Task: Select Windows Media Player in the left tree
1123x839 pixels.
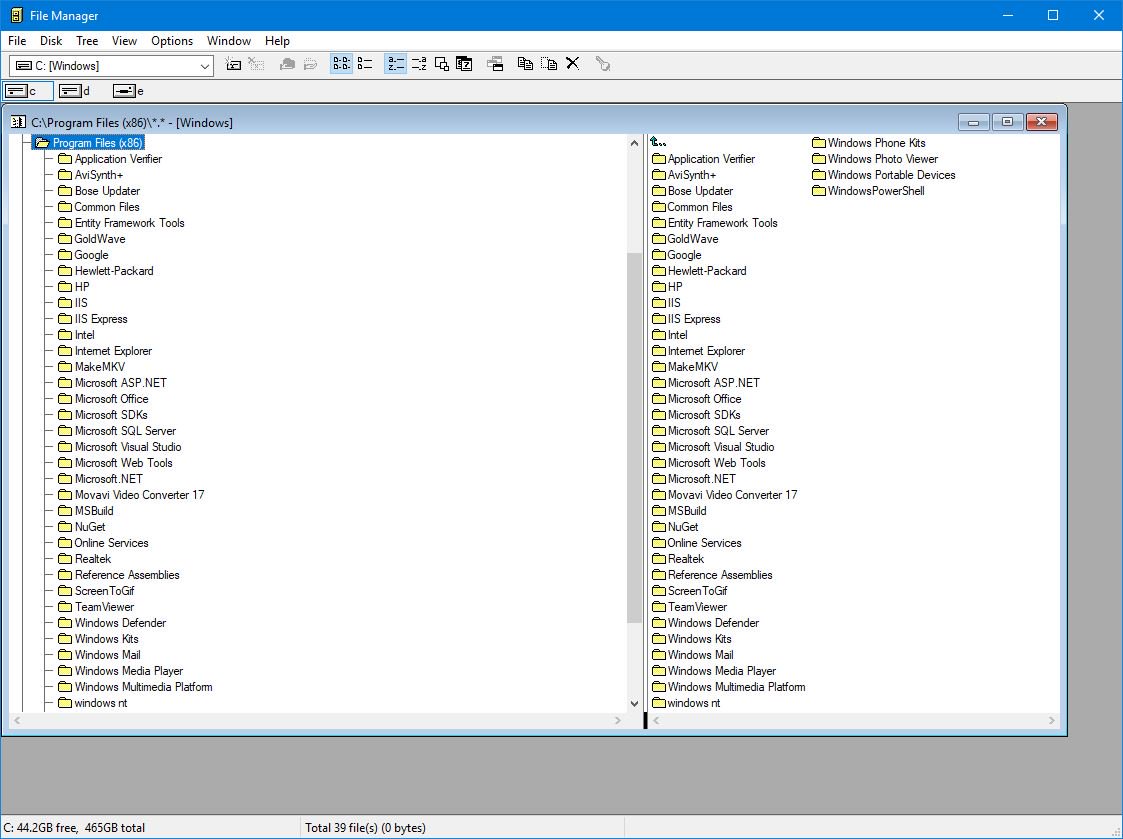Action: coord(120,671)
